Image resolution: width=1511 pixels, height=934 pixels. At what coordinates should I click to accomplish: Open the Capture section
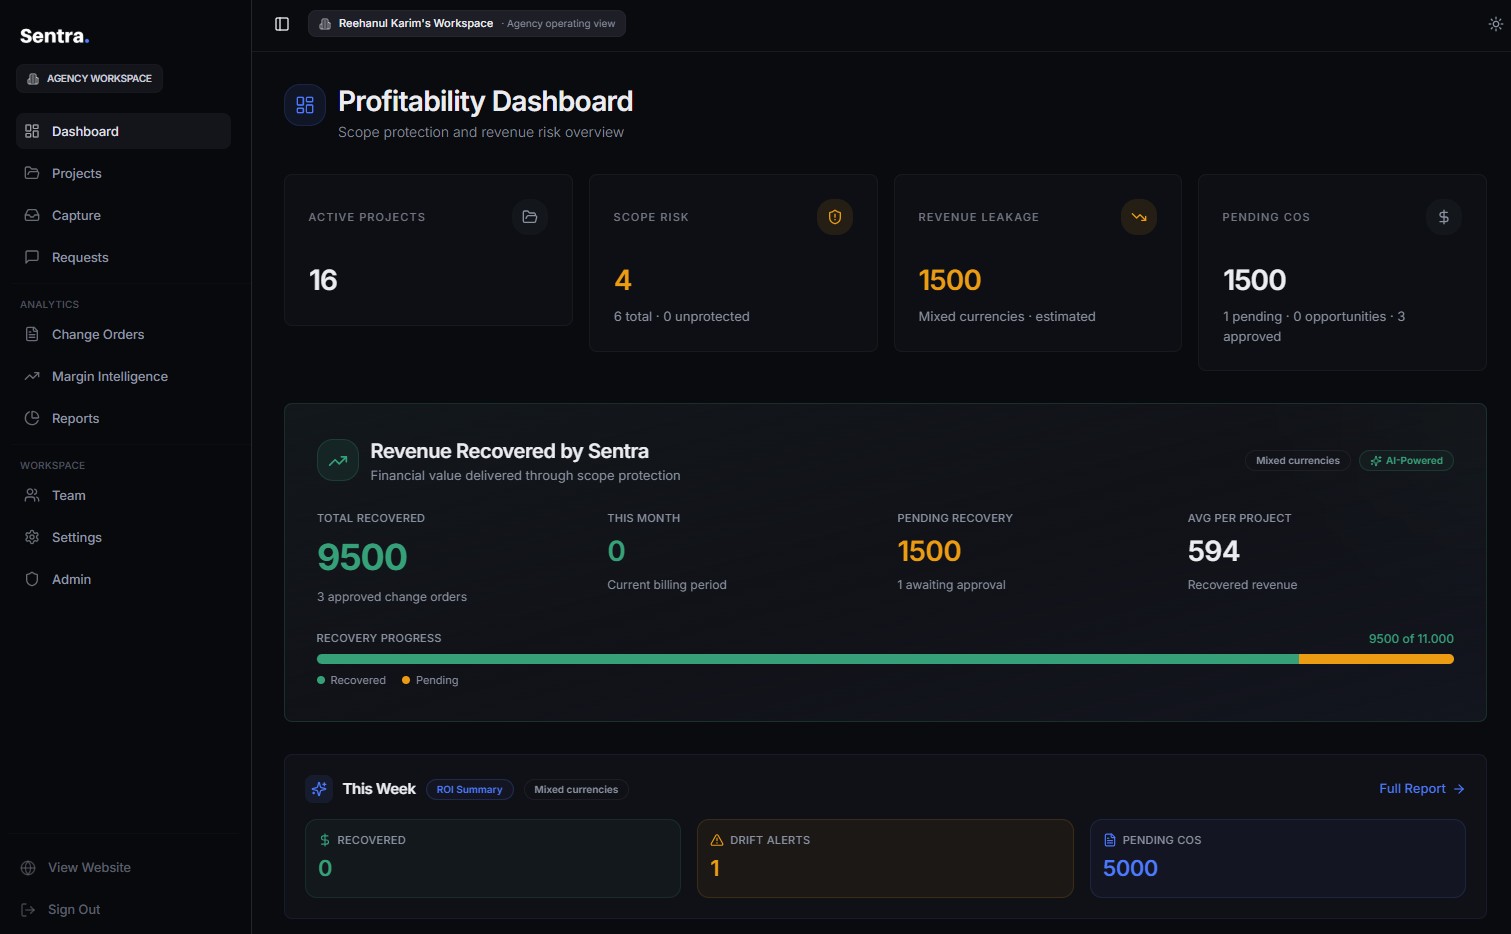coord(123,215)
